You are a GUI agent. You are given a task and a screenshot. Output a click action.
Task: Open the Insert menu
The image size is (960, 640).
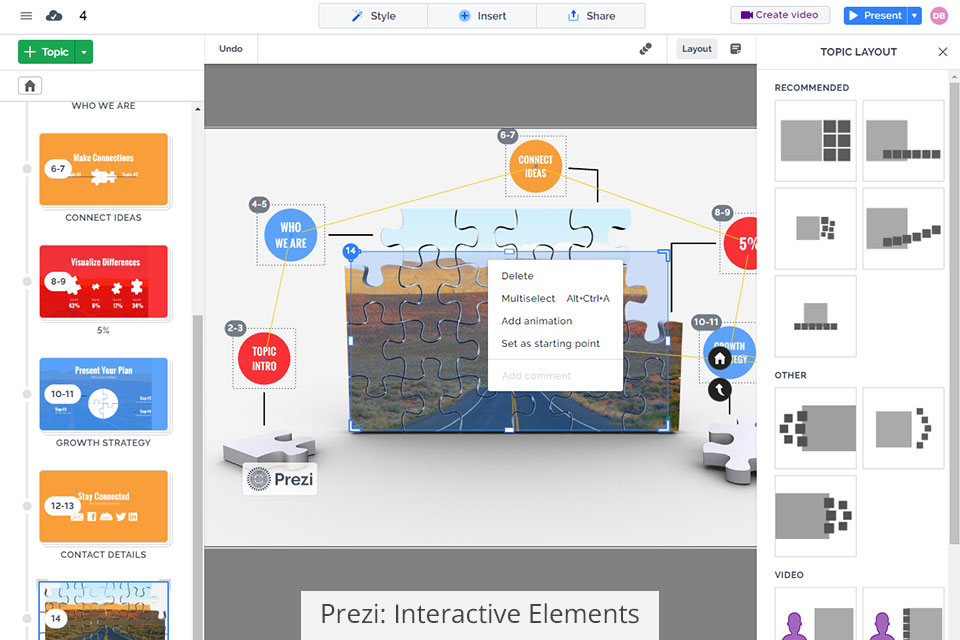tap(482, 16)
